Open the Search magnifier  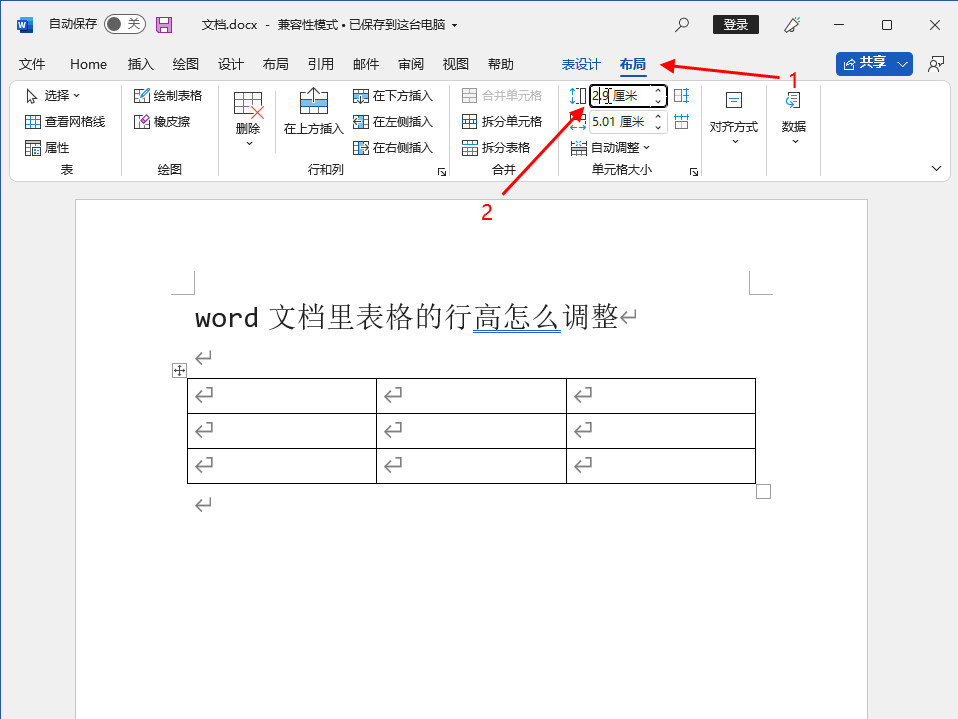pyautogui.click(x=682, y=25)
